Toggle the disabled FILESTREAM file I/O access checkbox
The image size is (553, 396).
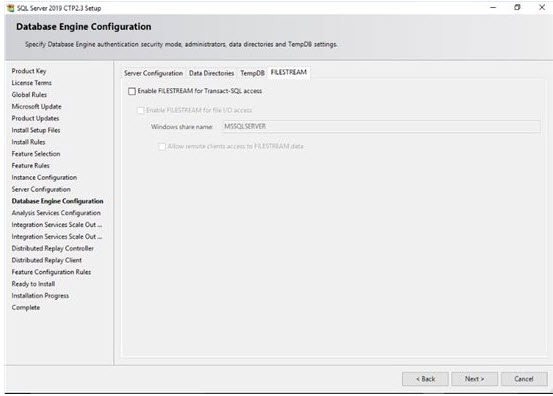(x=140, y=110)
